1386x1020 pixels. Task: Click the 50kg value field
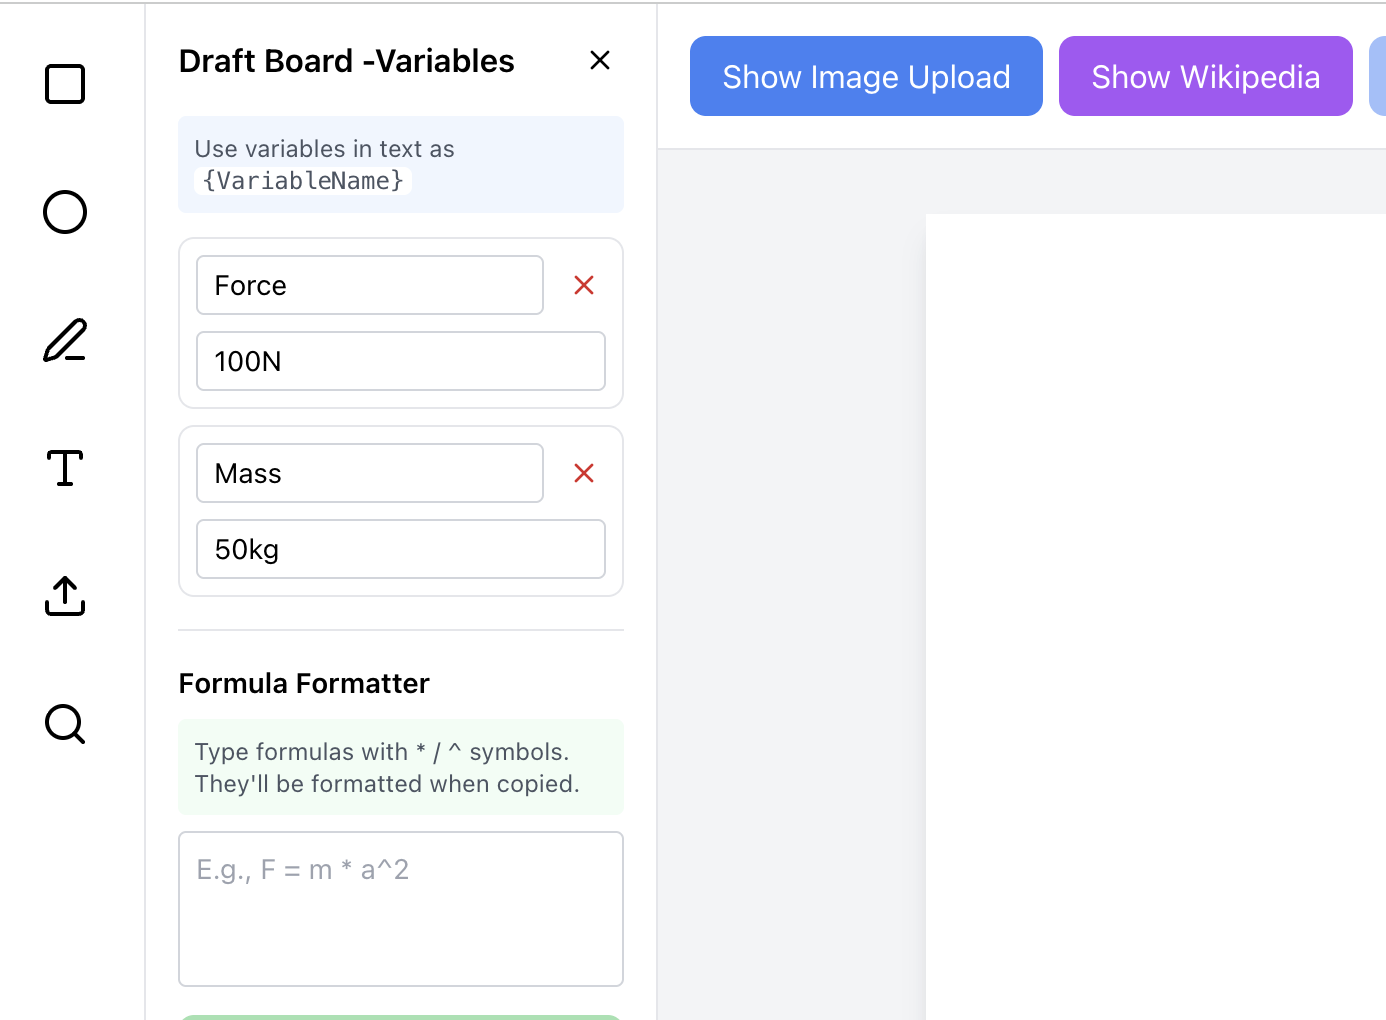tap(401, 550)
